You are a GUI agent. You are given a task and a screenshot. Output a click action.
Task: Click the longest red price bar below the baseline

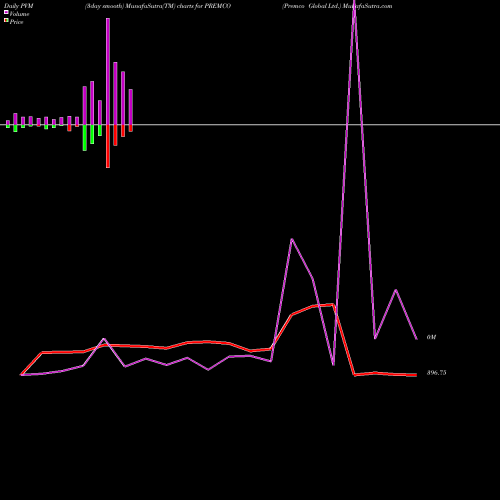[108, 146]
